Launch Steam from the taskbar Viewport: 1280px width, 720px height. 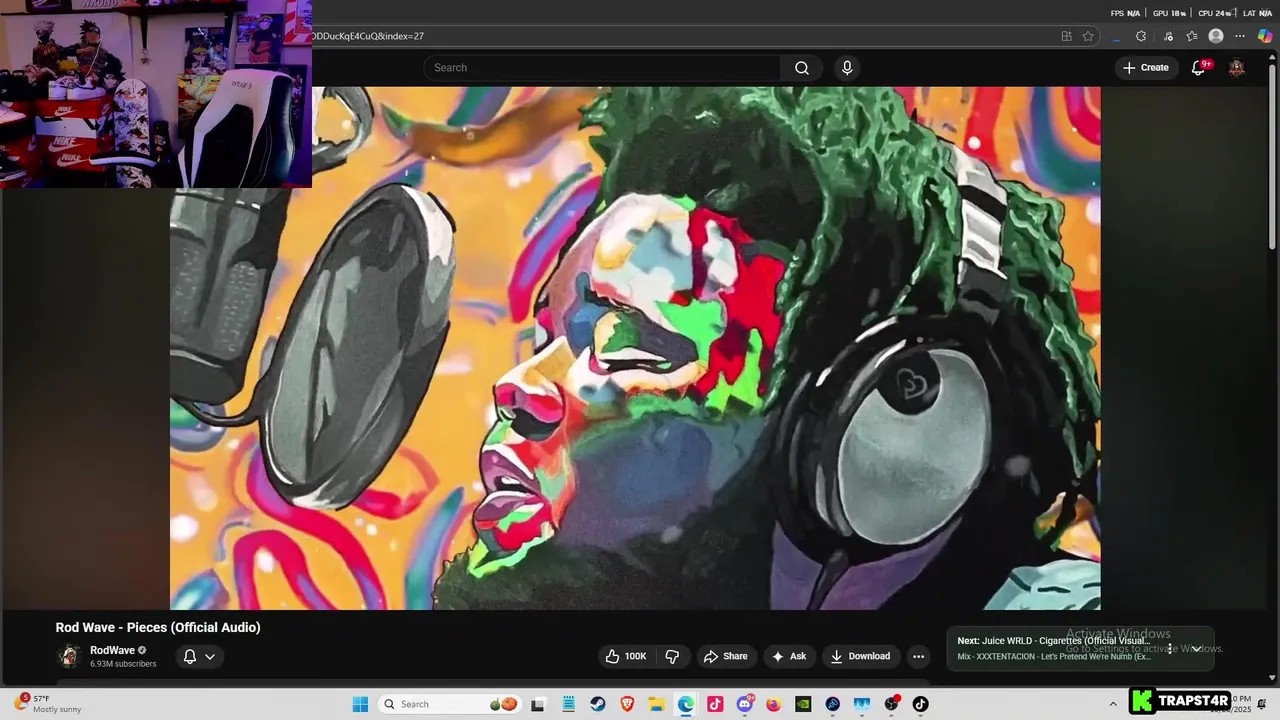pyautogui.click(x=598, y=704)
